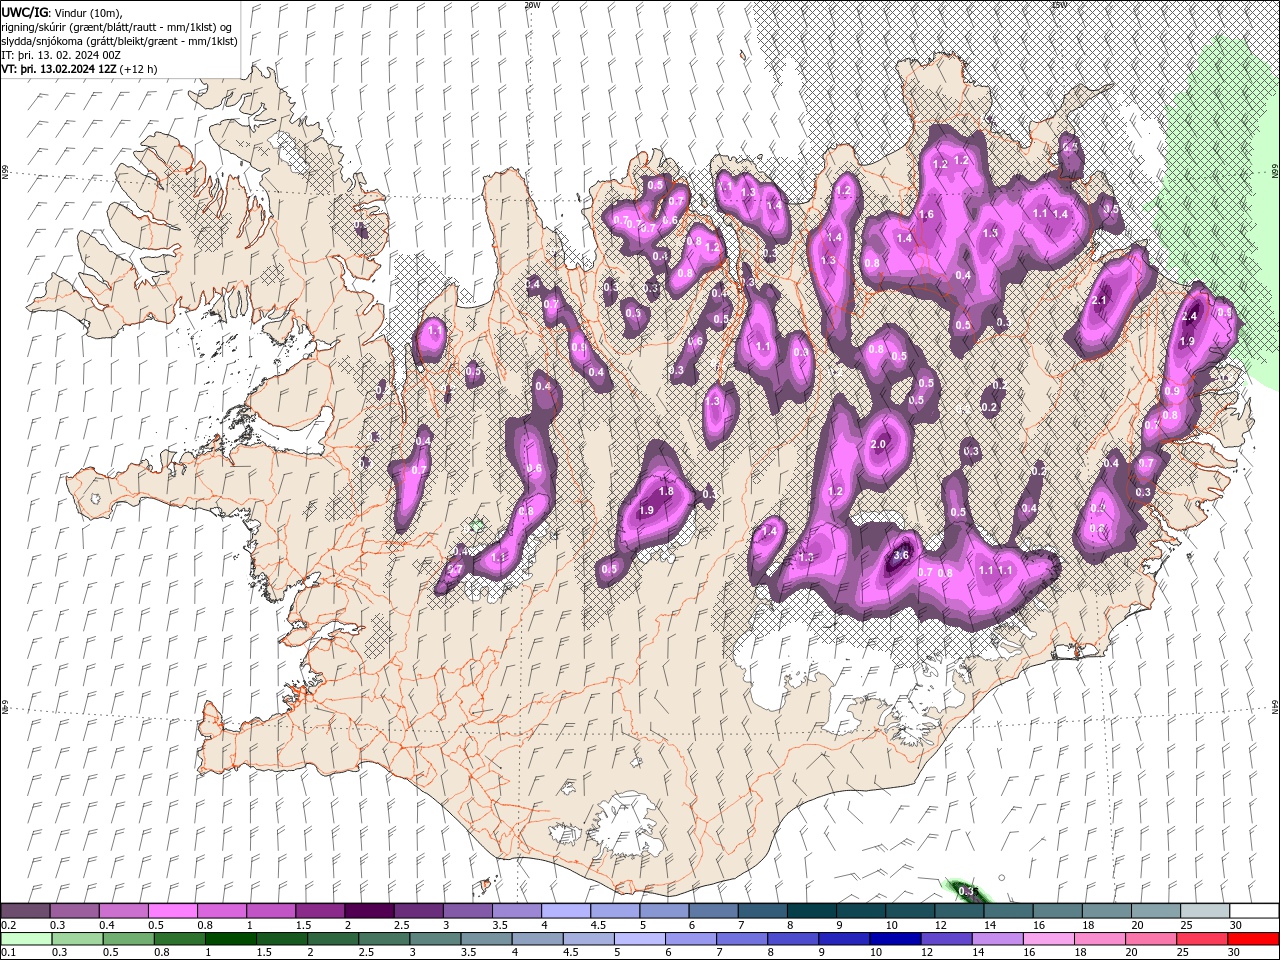
Task: Click the crimson swatch labeled 25, lower scale
Action: click(x=1201, y=939)
